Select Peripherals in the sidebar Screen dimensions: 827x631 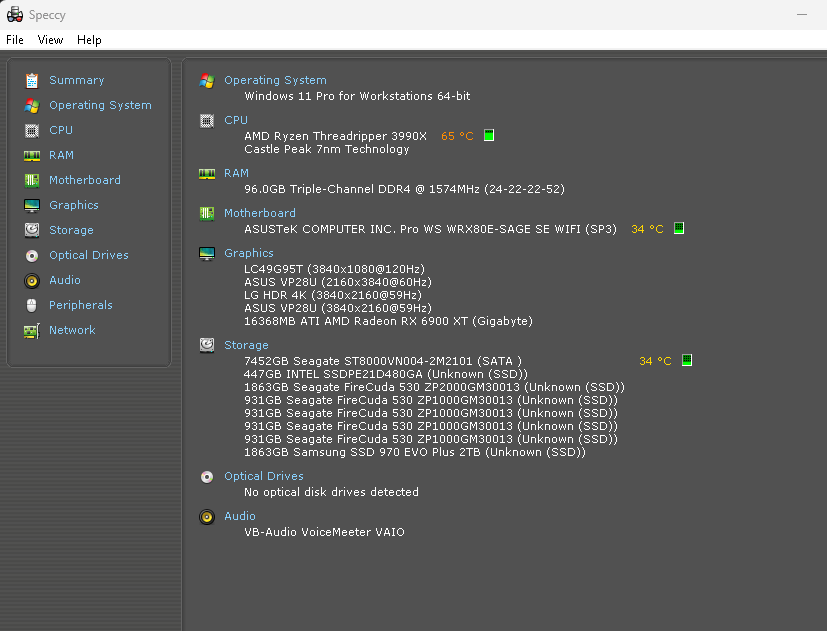pyautogui.click(x=81, y=305)
